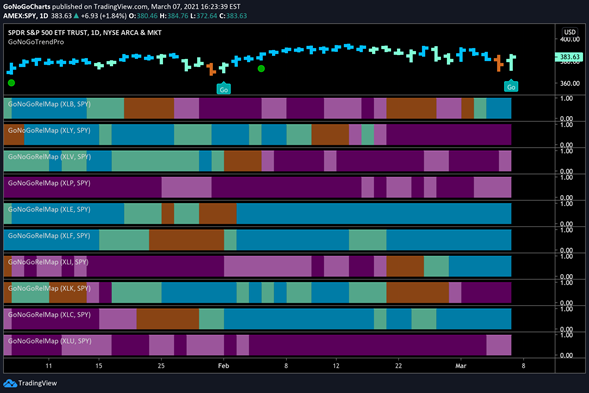Select the GoNoGoRelMap (XLU, SPY) label
Image resolution: width=589 pixels, height=393 pixels.
click(x=50, y=341)
